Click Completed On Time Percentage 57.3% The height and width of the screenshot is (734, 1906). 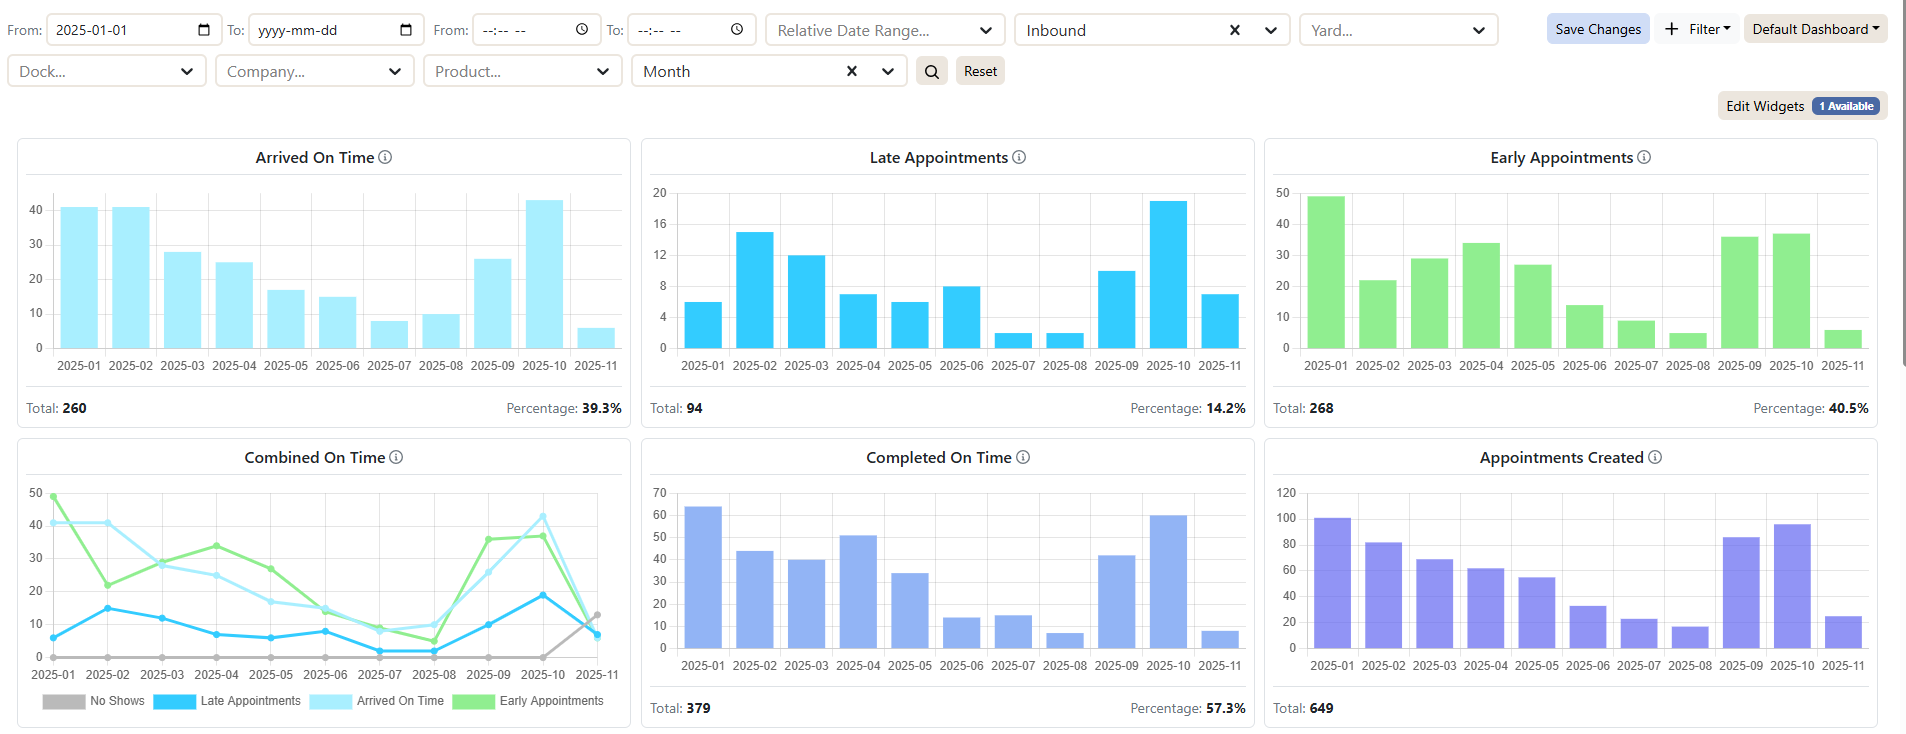pyautogui.click(x=1188, y=708)
